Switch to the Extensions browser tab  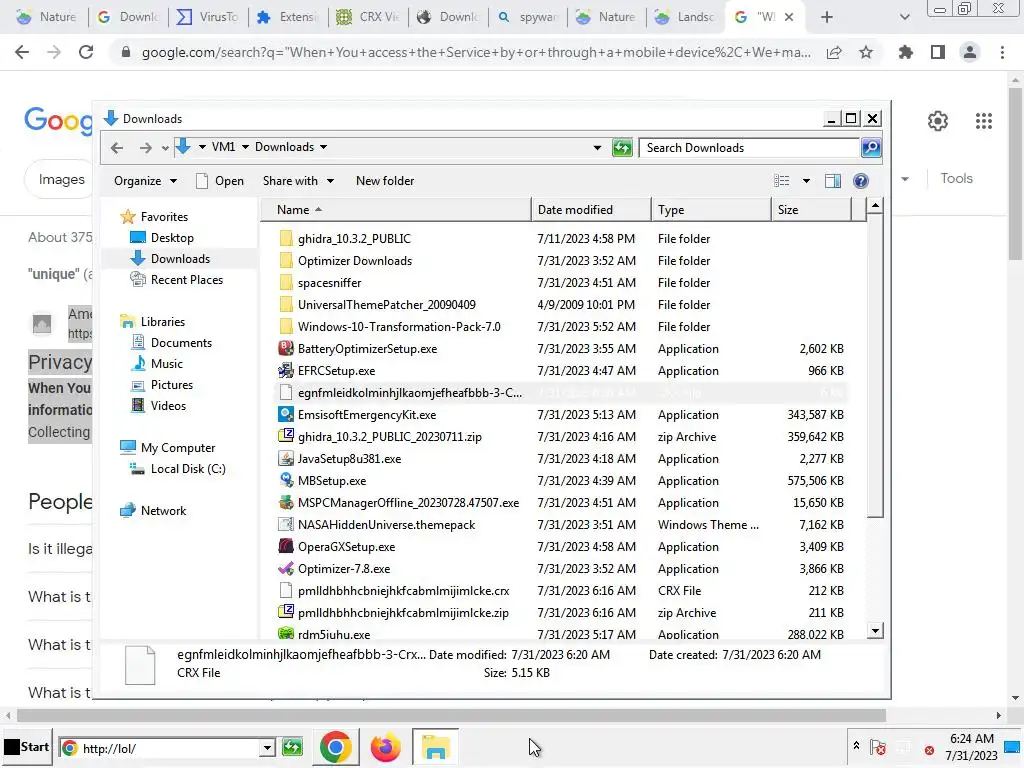coord(288,17)
